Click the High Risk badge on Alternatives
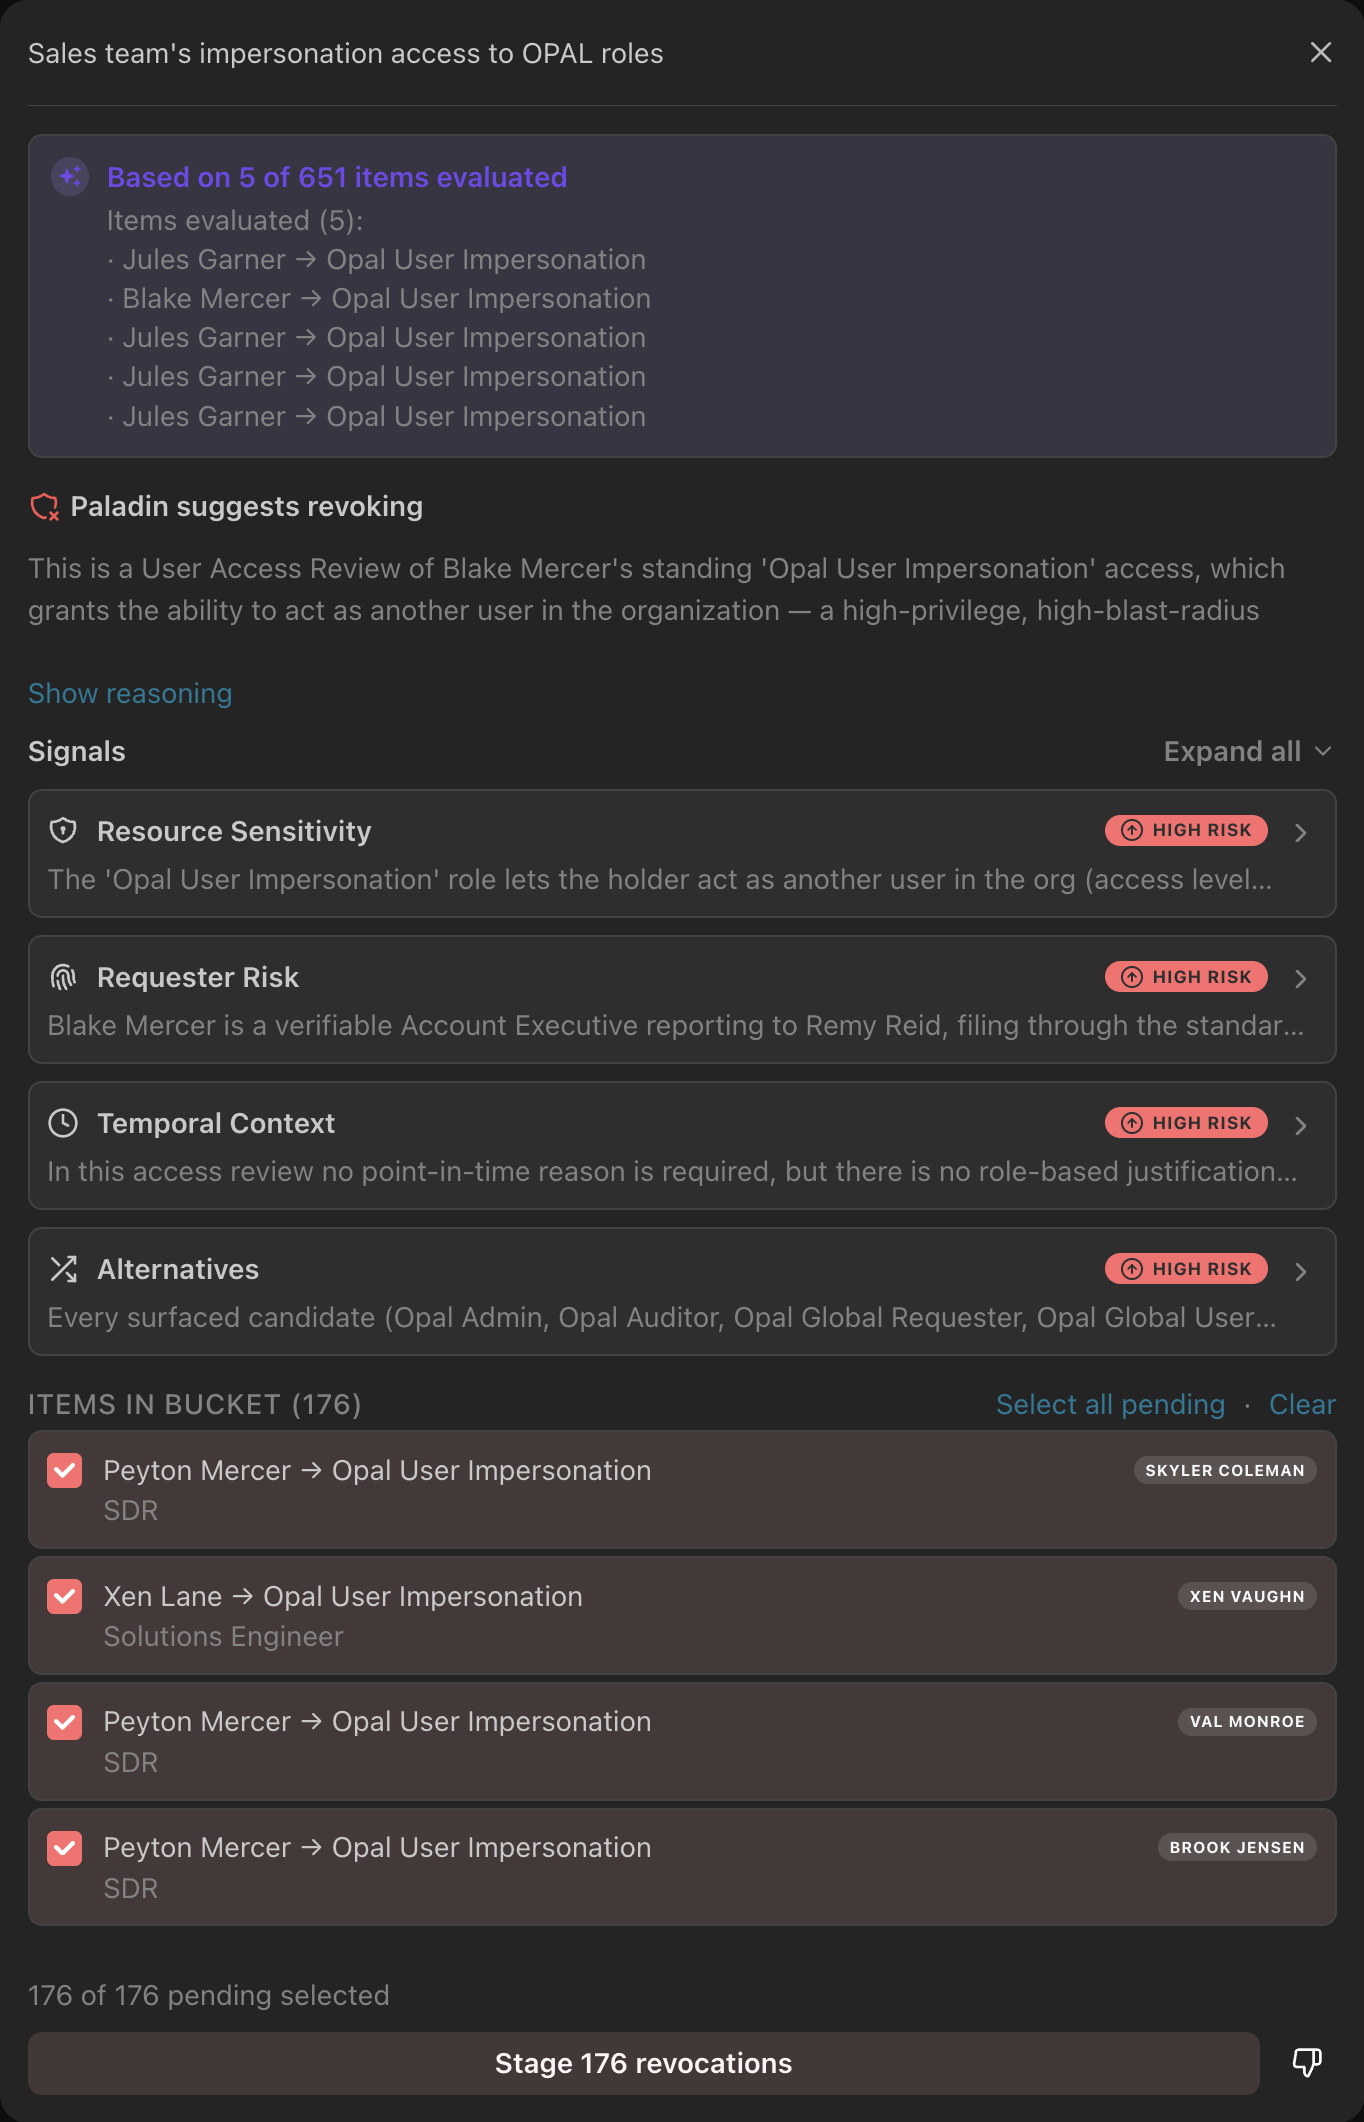1364x2122 pixels. pyautogui.click(x=1186, y=1269)
